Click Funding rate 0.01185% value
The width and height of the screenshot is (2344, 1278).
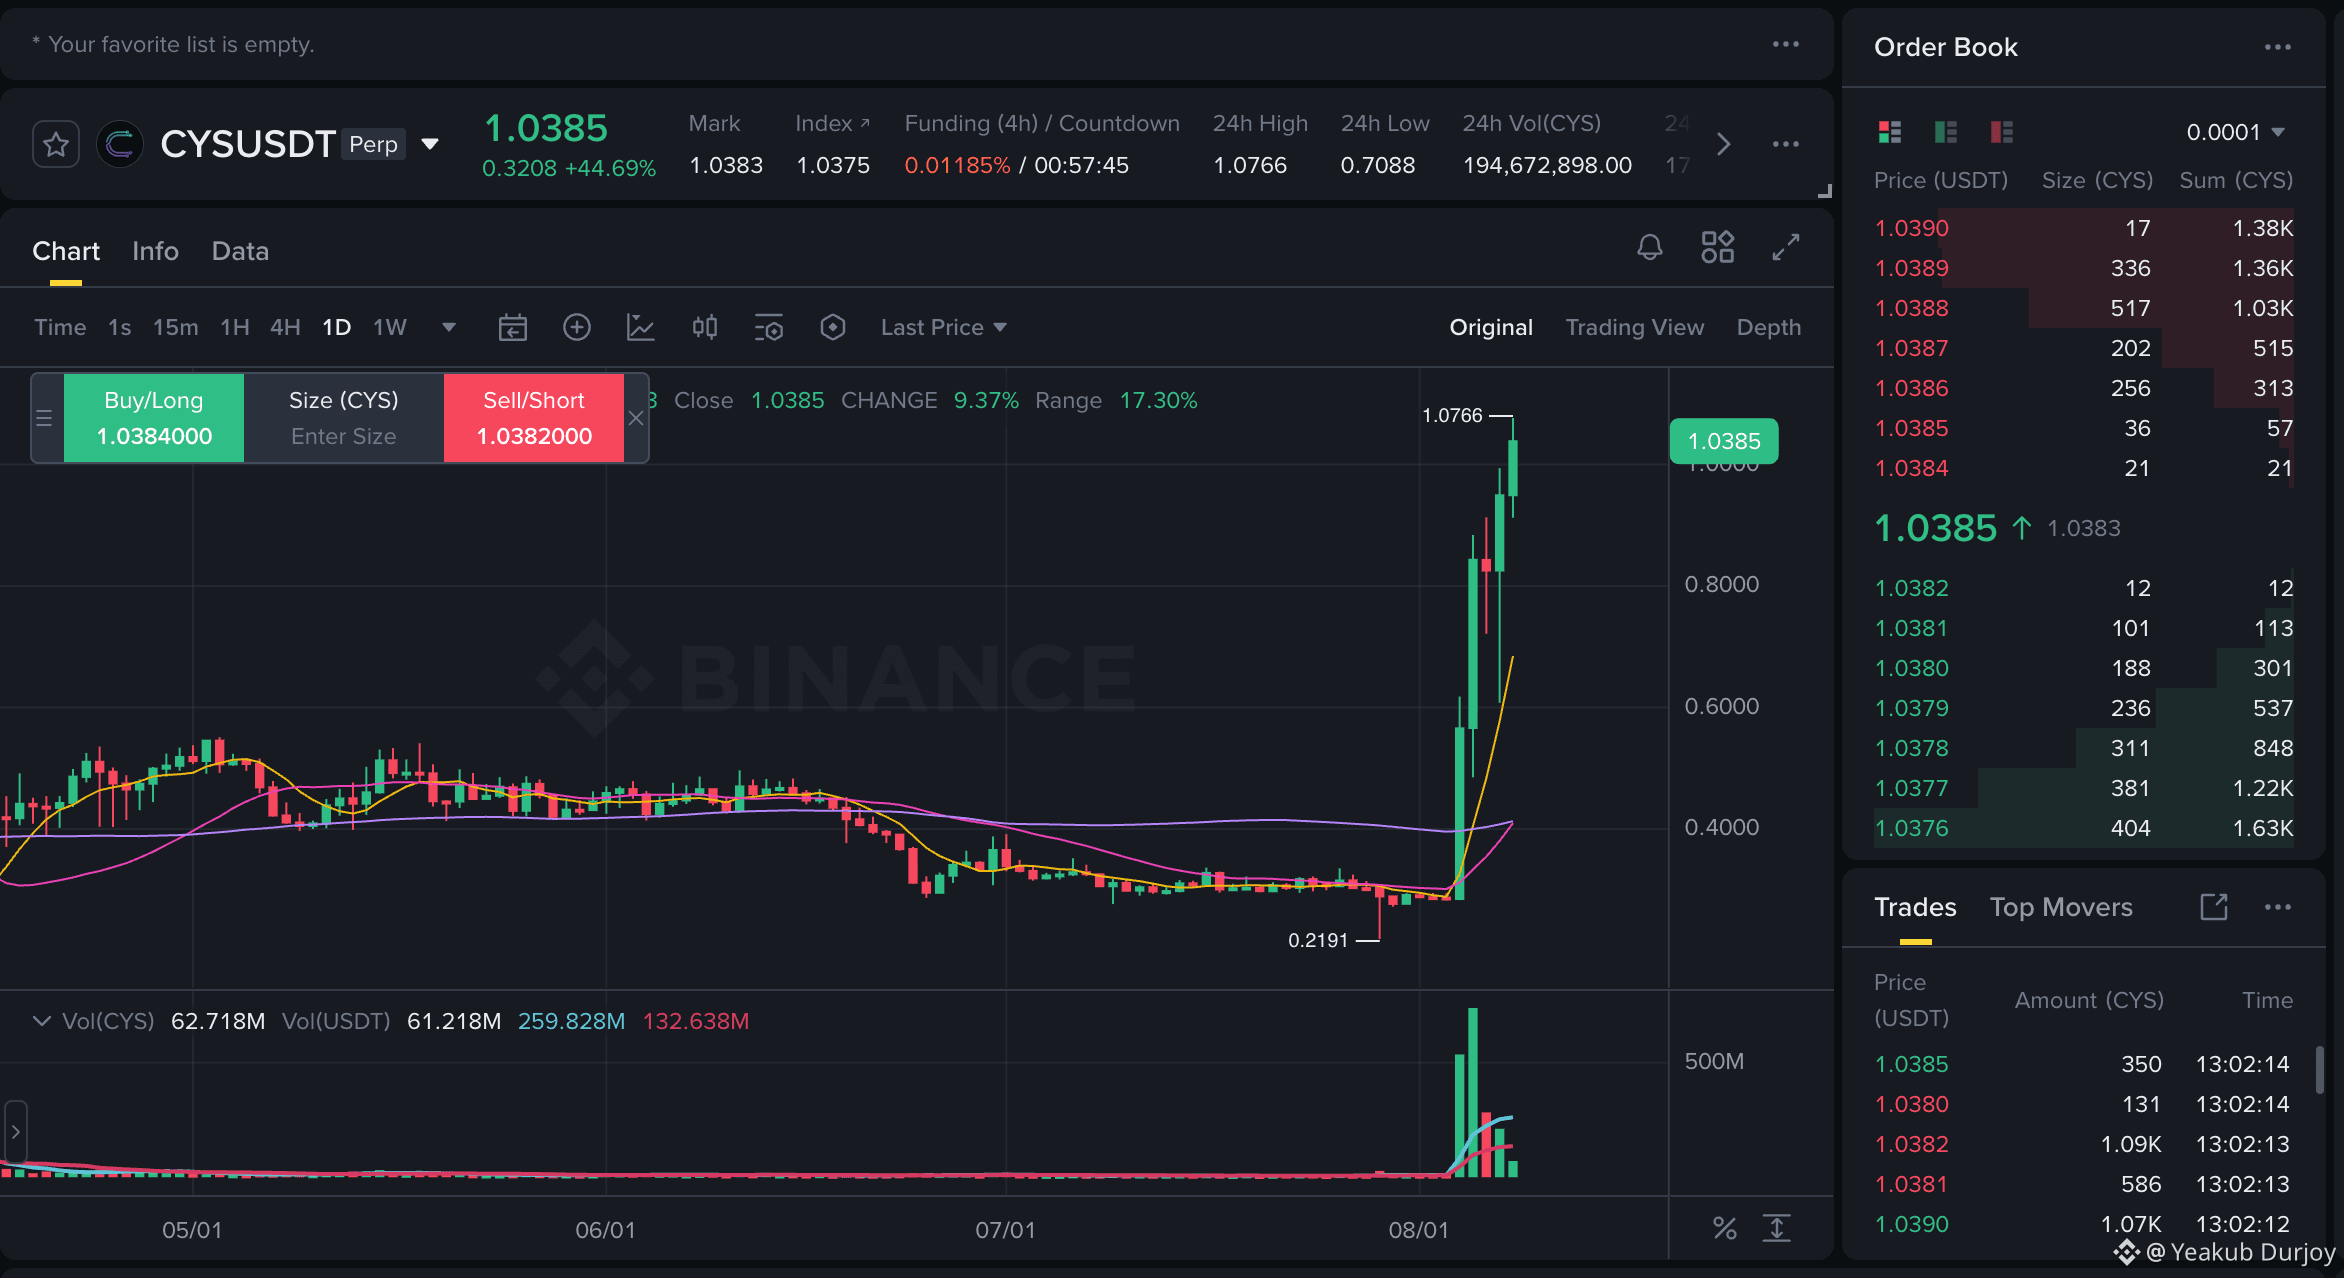click(x=957, y=166)
